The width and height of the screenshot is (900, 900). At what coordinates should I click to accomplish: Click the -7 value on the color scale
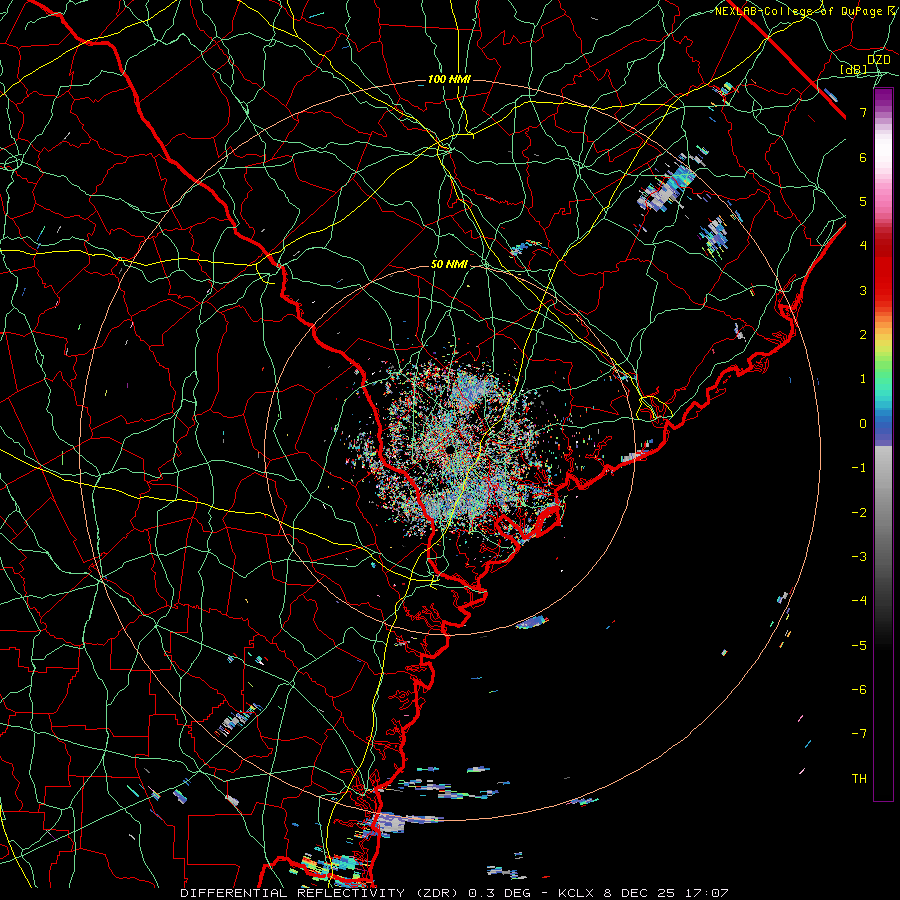(x=859, y=734)
